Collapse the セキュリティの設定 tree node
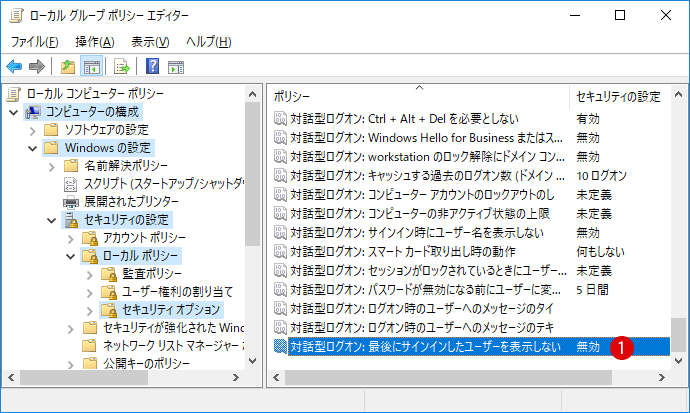The image size is (690, 413). tap(51, 221)
